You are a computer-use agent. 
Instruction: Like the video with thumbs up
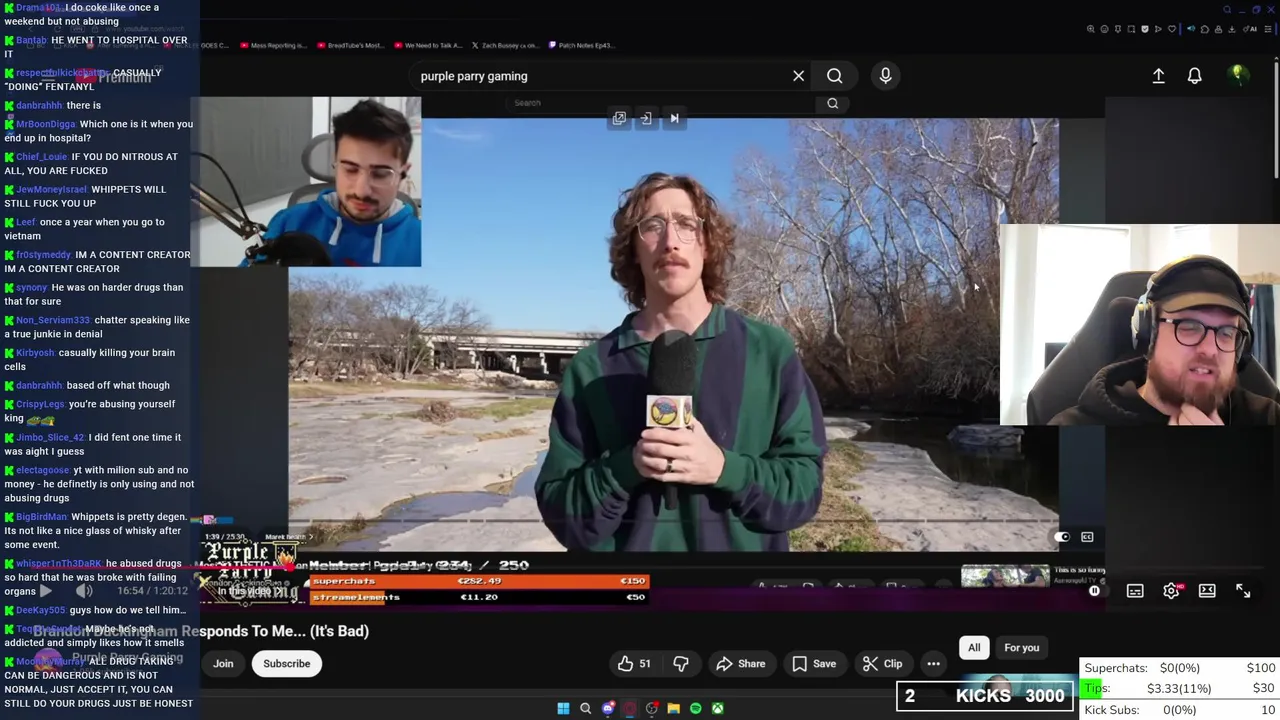(x=634, y=664)
